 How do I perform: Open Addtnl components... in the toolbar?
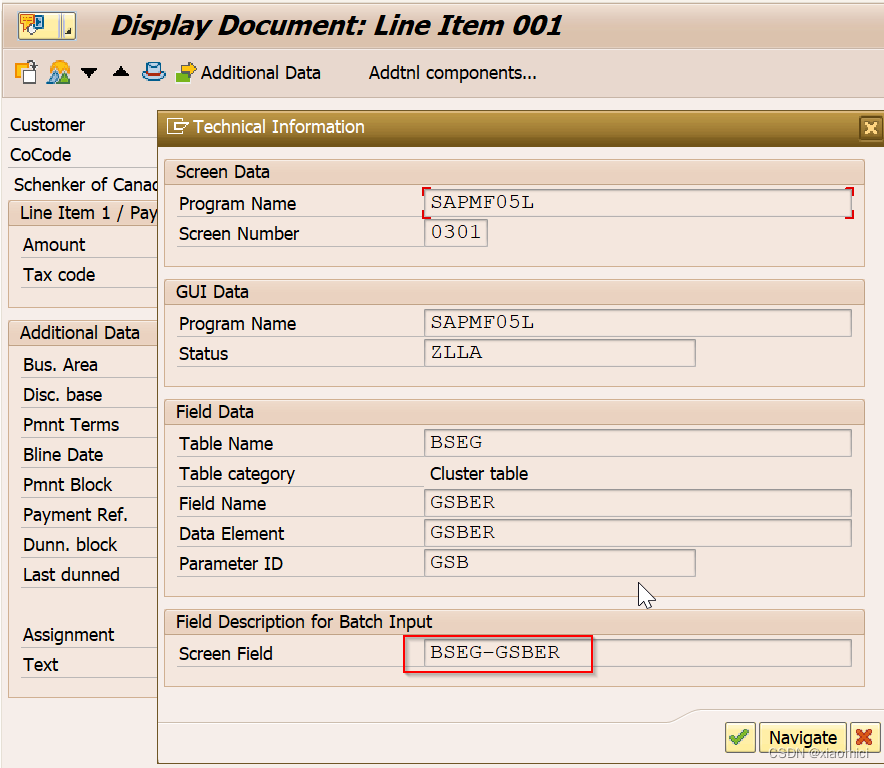tap(453, 73)
